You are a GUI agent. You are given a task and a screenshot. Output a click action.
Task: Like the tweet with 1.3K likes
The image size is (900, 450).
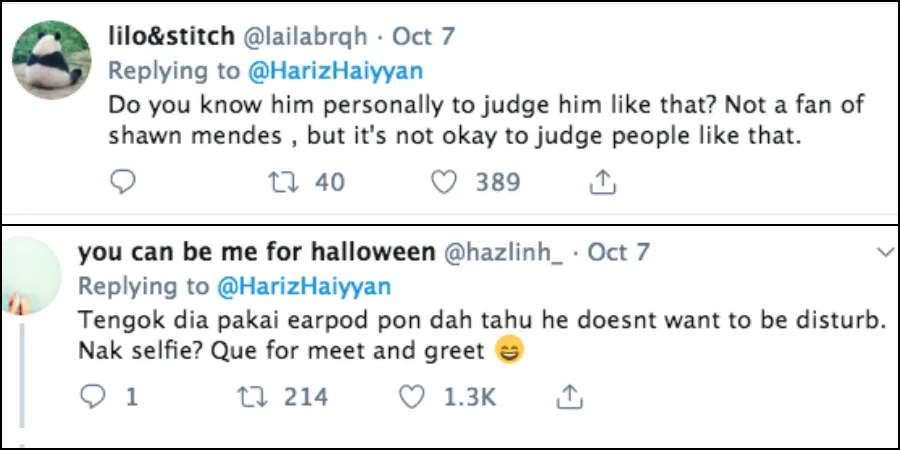click(413, 397)
